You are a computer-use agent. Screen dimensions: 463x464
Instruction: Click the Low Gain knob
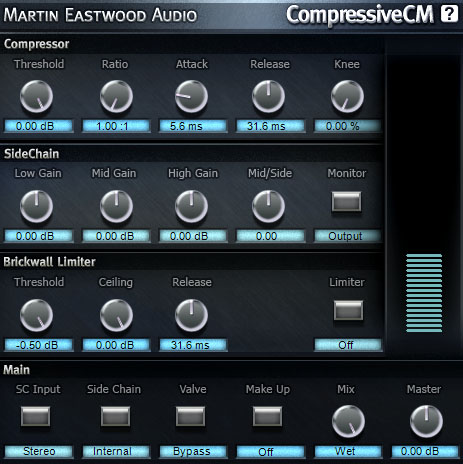[x=36, y=206]
